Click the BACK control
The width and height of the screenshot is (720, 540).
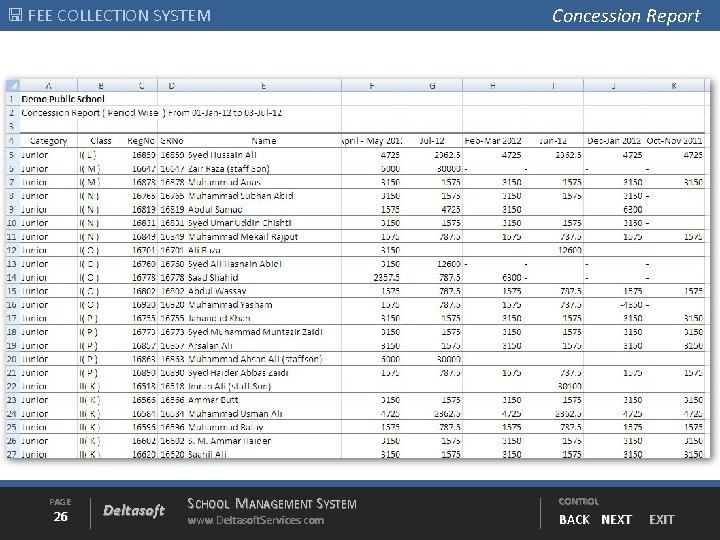pyautogui.click(x=574, y=519)
